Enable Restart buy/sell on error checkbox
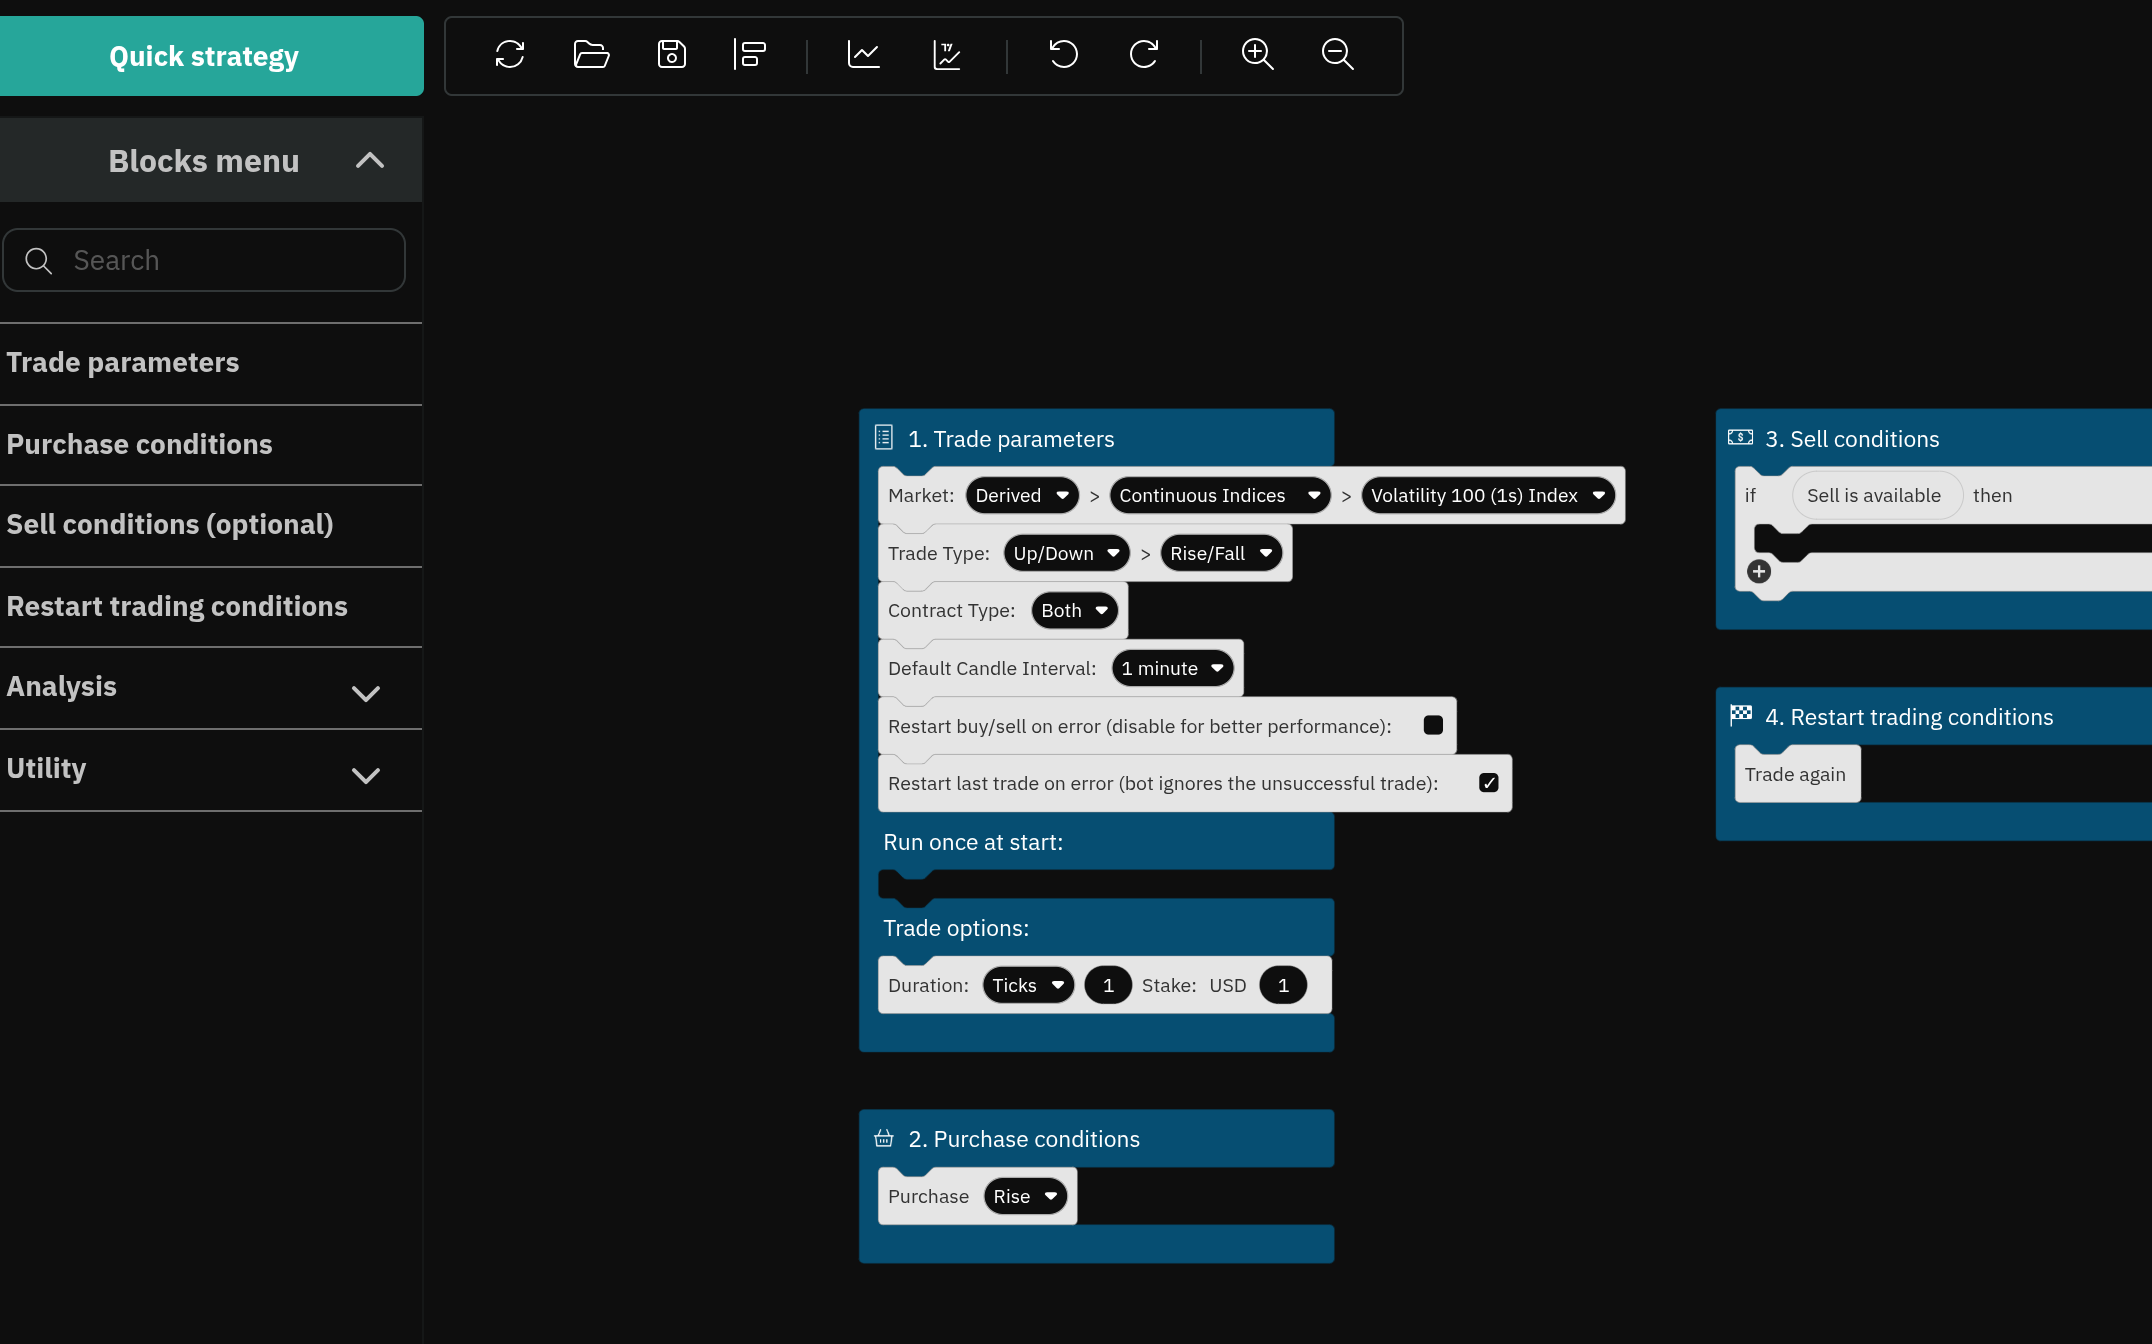 point(1433,725)
